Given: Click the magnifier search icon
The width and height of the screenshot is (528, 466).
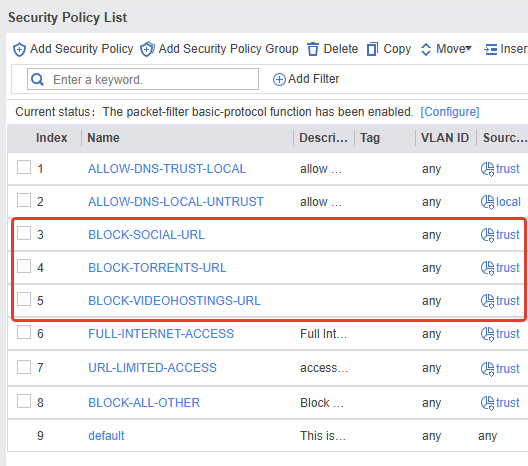Looking at the screenshot, I should point(37,79).
